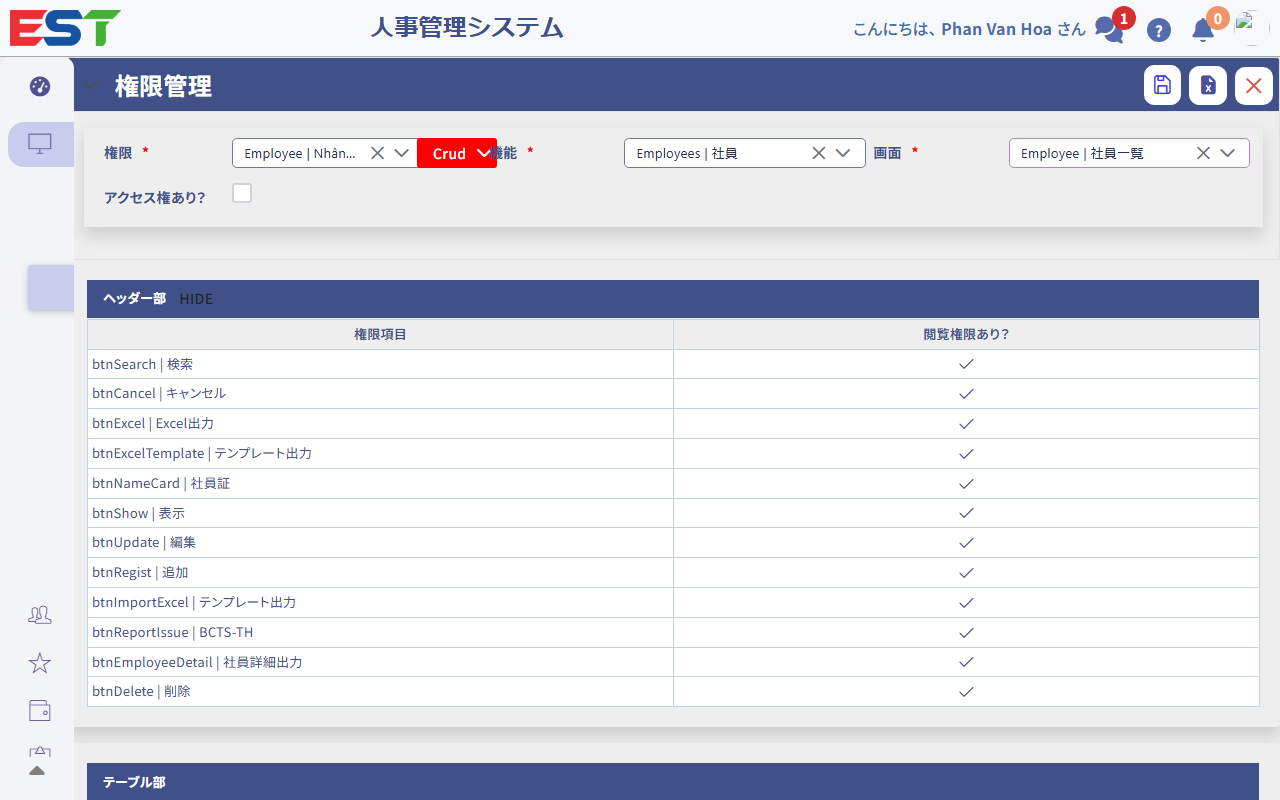Click the 閲覧権限あり? column header
The image size is (1280, 800).
click(966, 334)
